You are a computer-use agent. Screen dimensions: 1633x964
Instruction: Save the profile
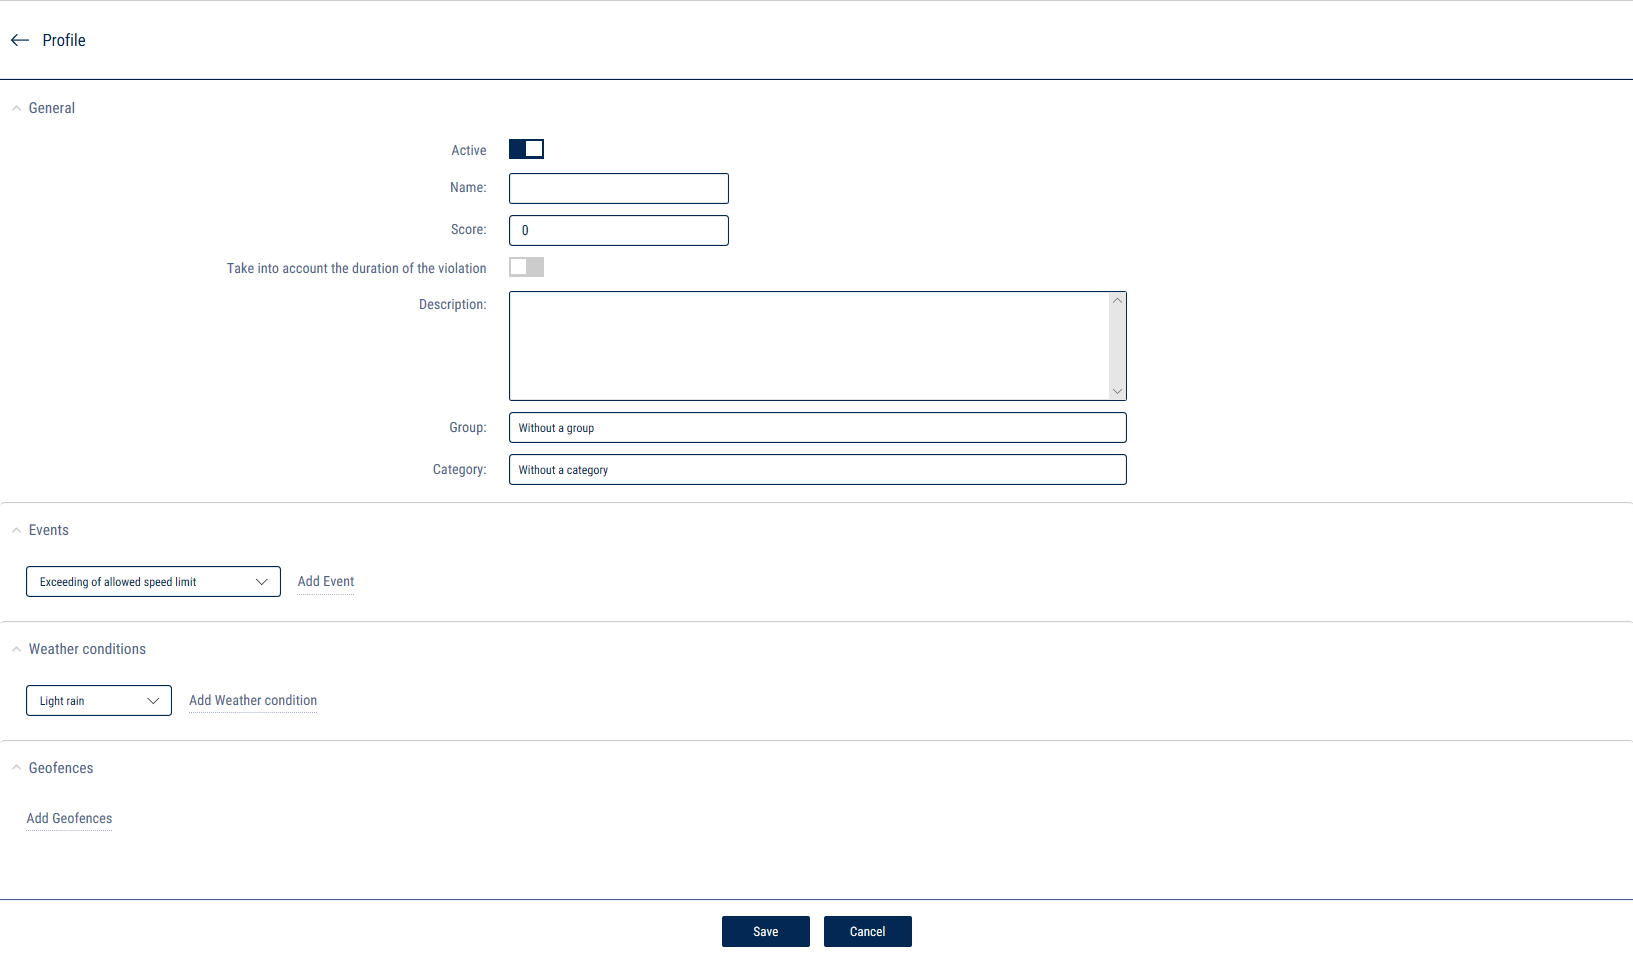[766, 931]
